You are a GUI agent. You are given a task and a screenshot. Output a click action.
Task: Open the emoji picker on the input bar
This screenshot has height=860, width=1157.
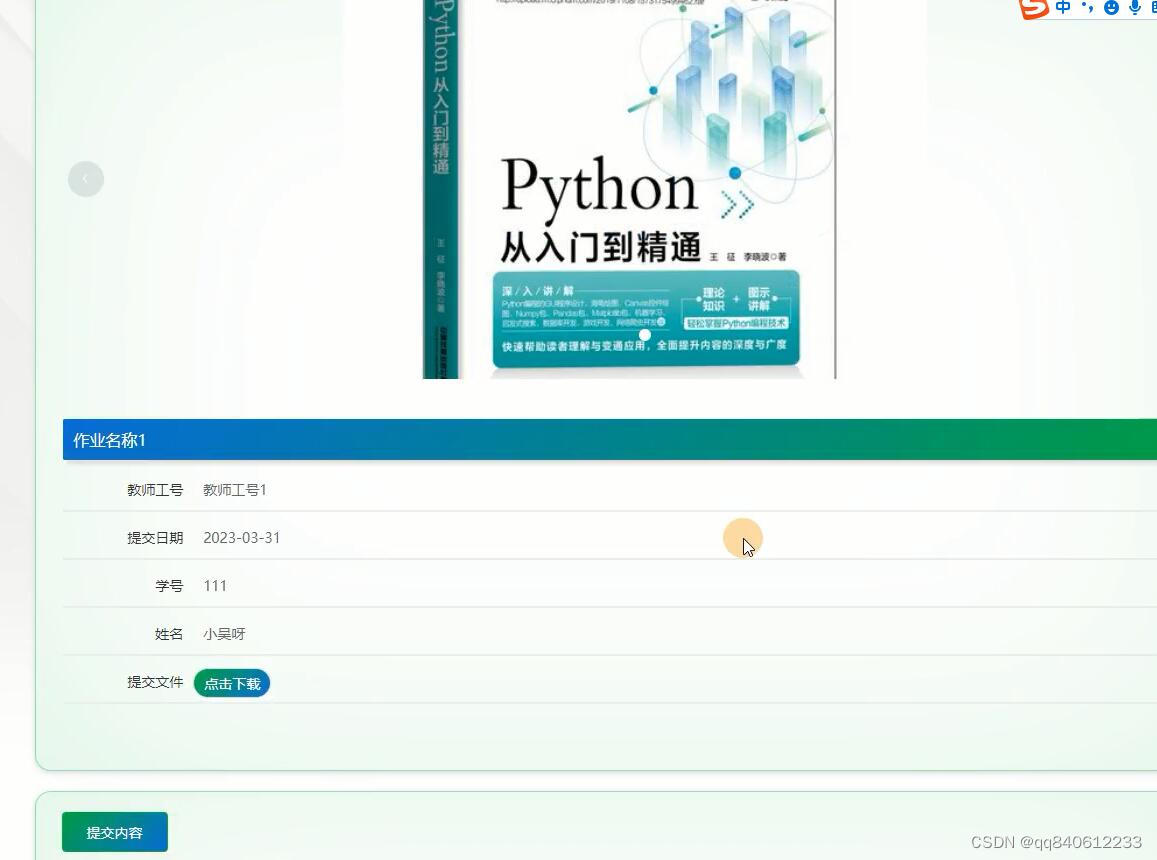click(1111, 8)
